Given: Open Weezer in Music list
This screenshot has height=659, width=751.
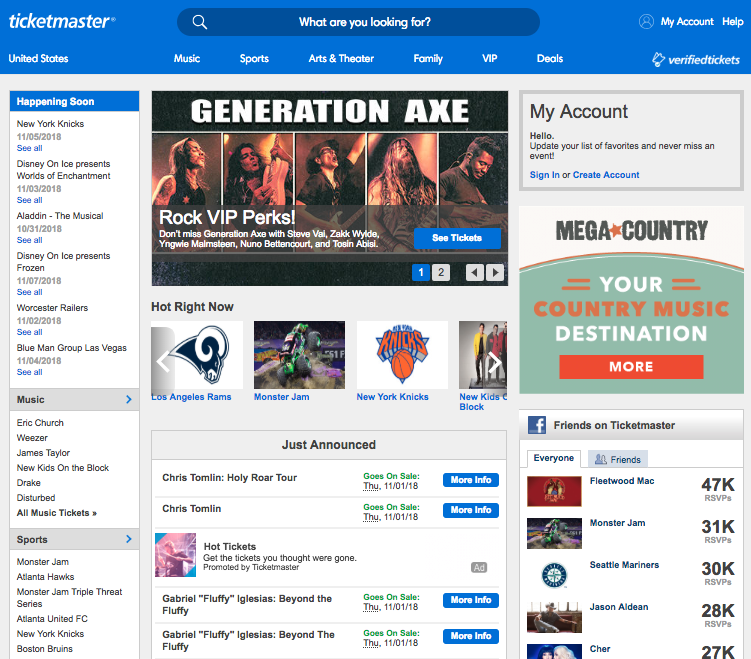Looking at the screenshot, I should (32, 438).
